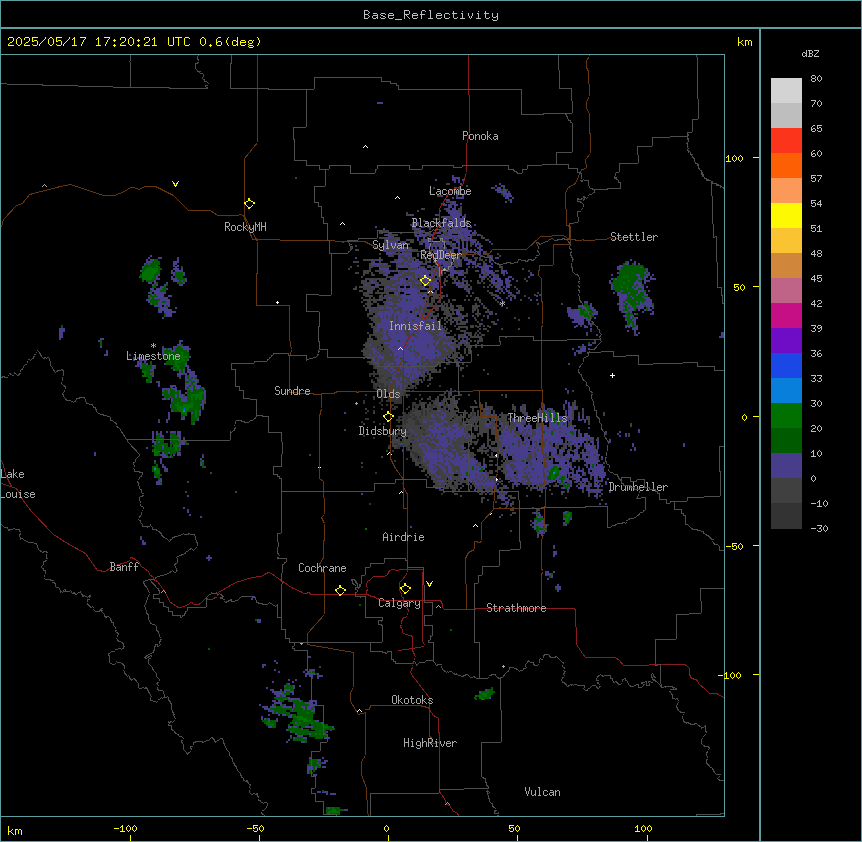Image resolution: width=862 pixels, height=842 pixels.
Task: Select the magenta swatch in the dBZ legend
Action: tap(786, 315)
